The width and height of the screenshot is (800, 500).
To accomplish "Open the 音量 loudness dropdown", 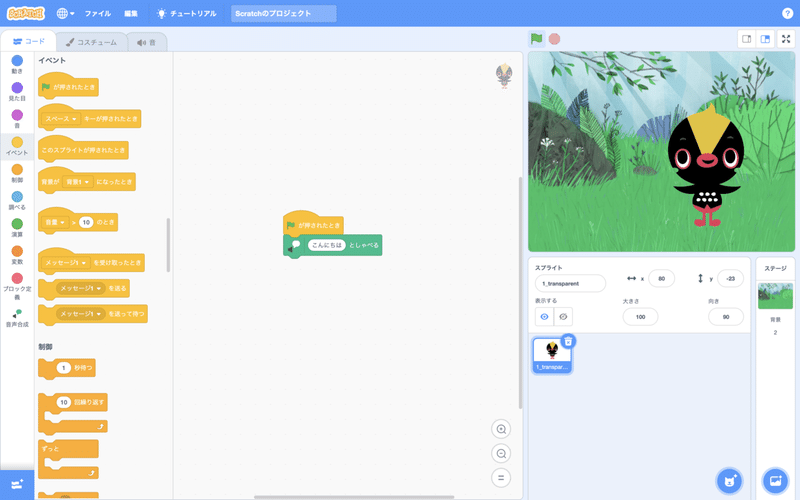I will point(55,222).
